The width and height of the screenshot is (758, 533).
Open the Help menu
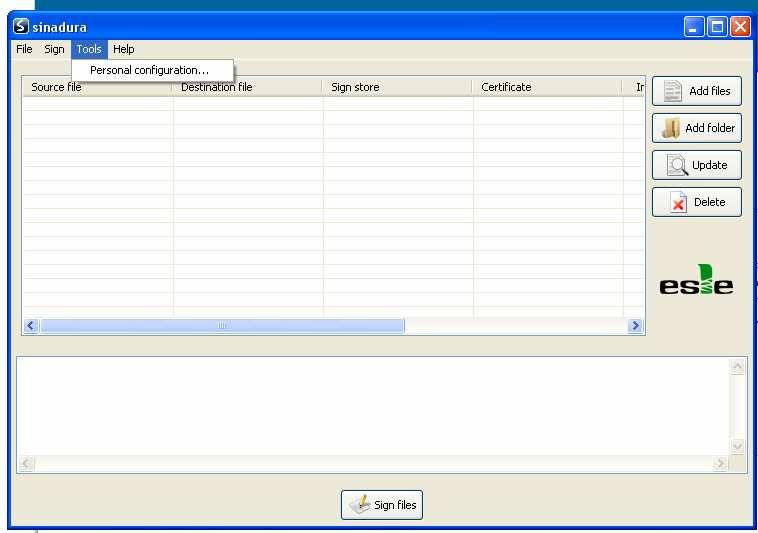pos(124,49)
